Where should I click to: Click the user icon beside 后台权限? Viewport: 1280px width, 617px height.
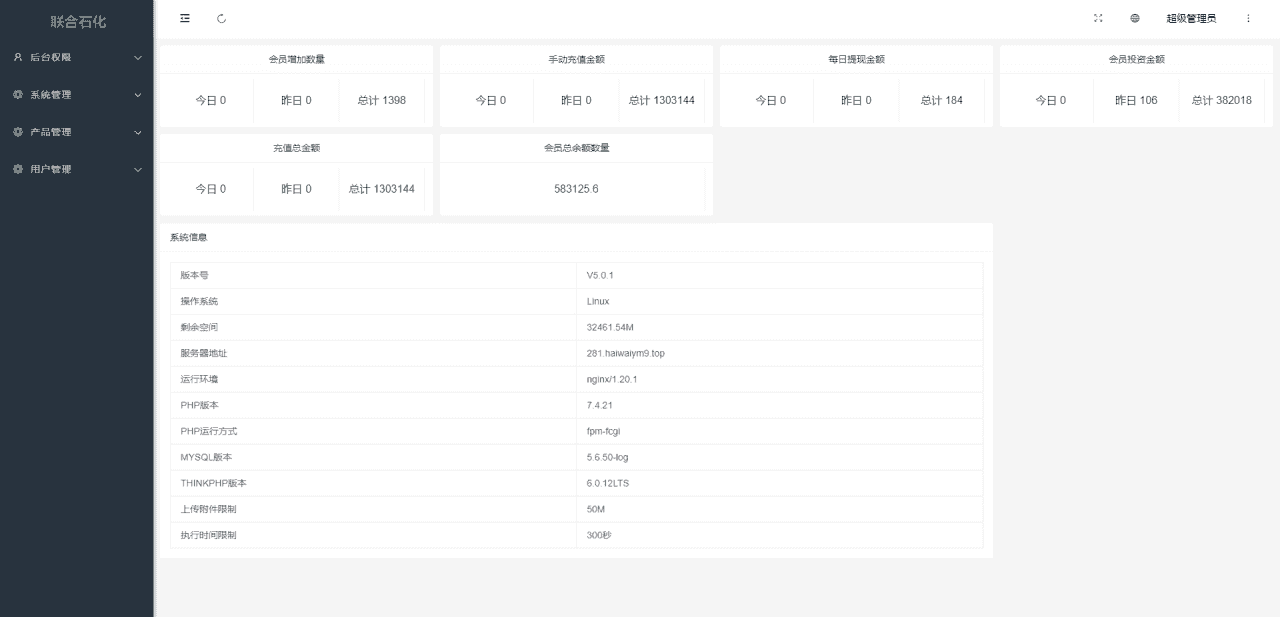(x=18, y=57)
